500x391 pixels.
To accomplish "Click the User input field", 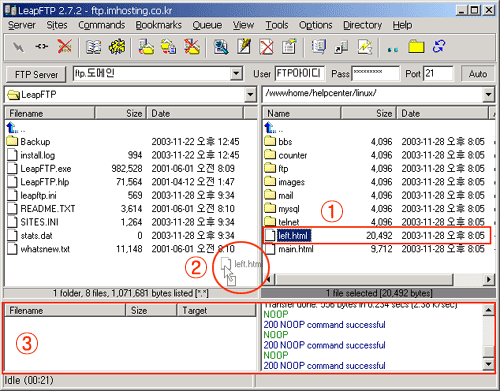I will click(300, 73).
